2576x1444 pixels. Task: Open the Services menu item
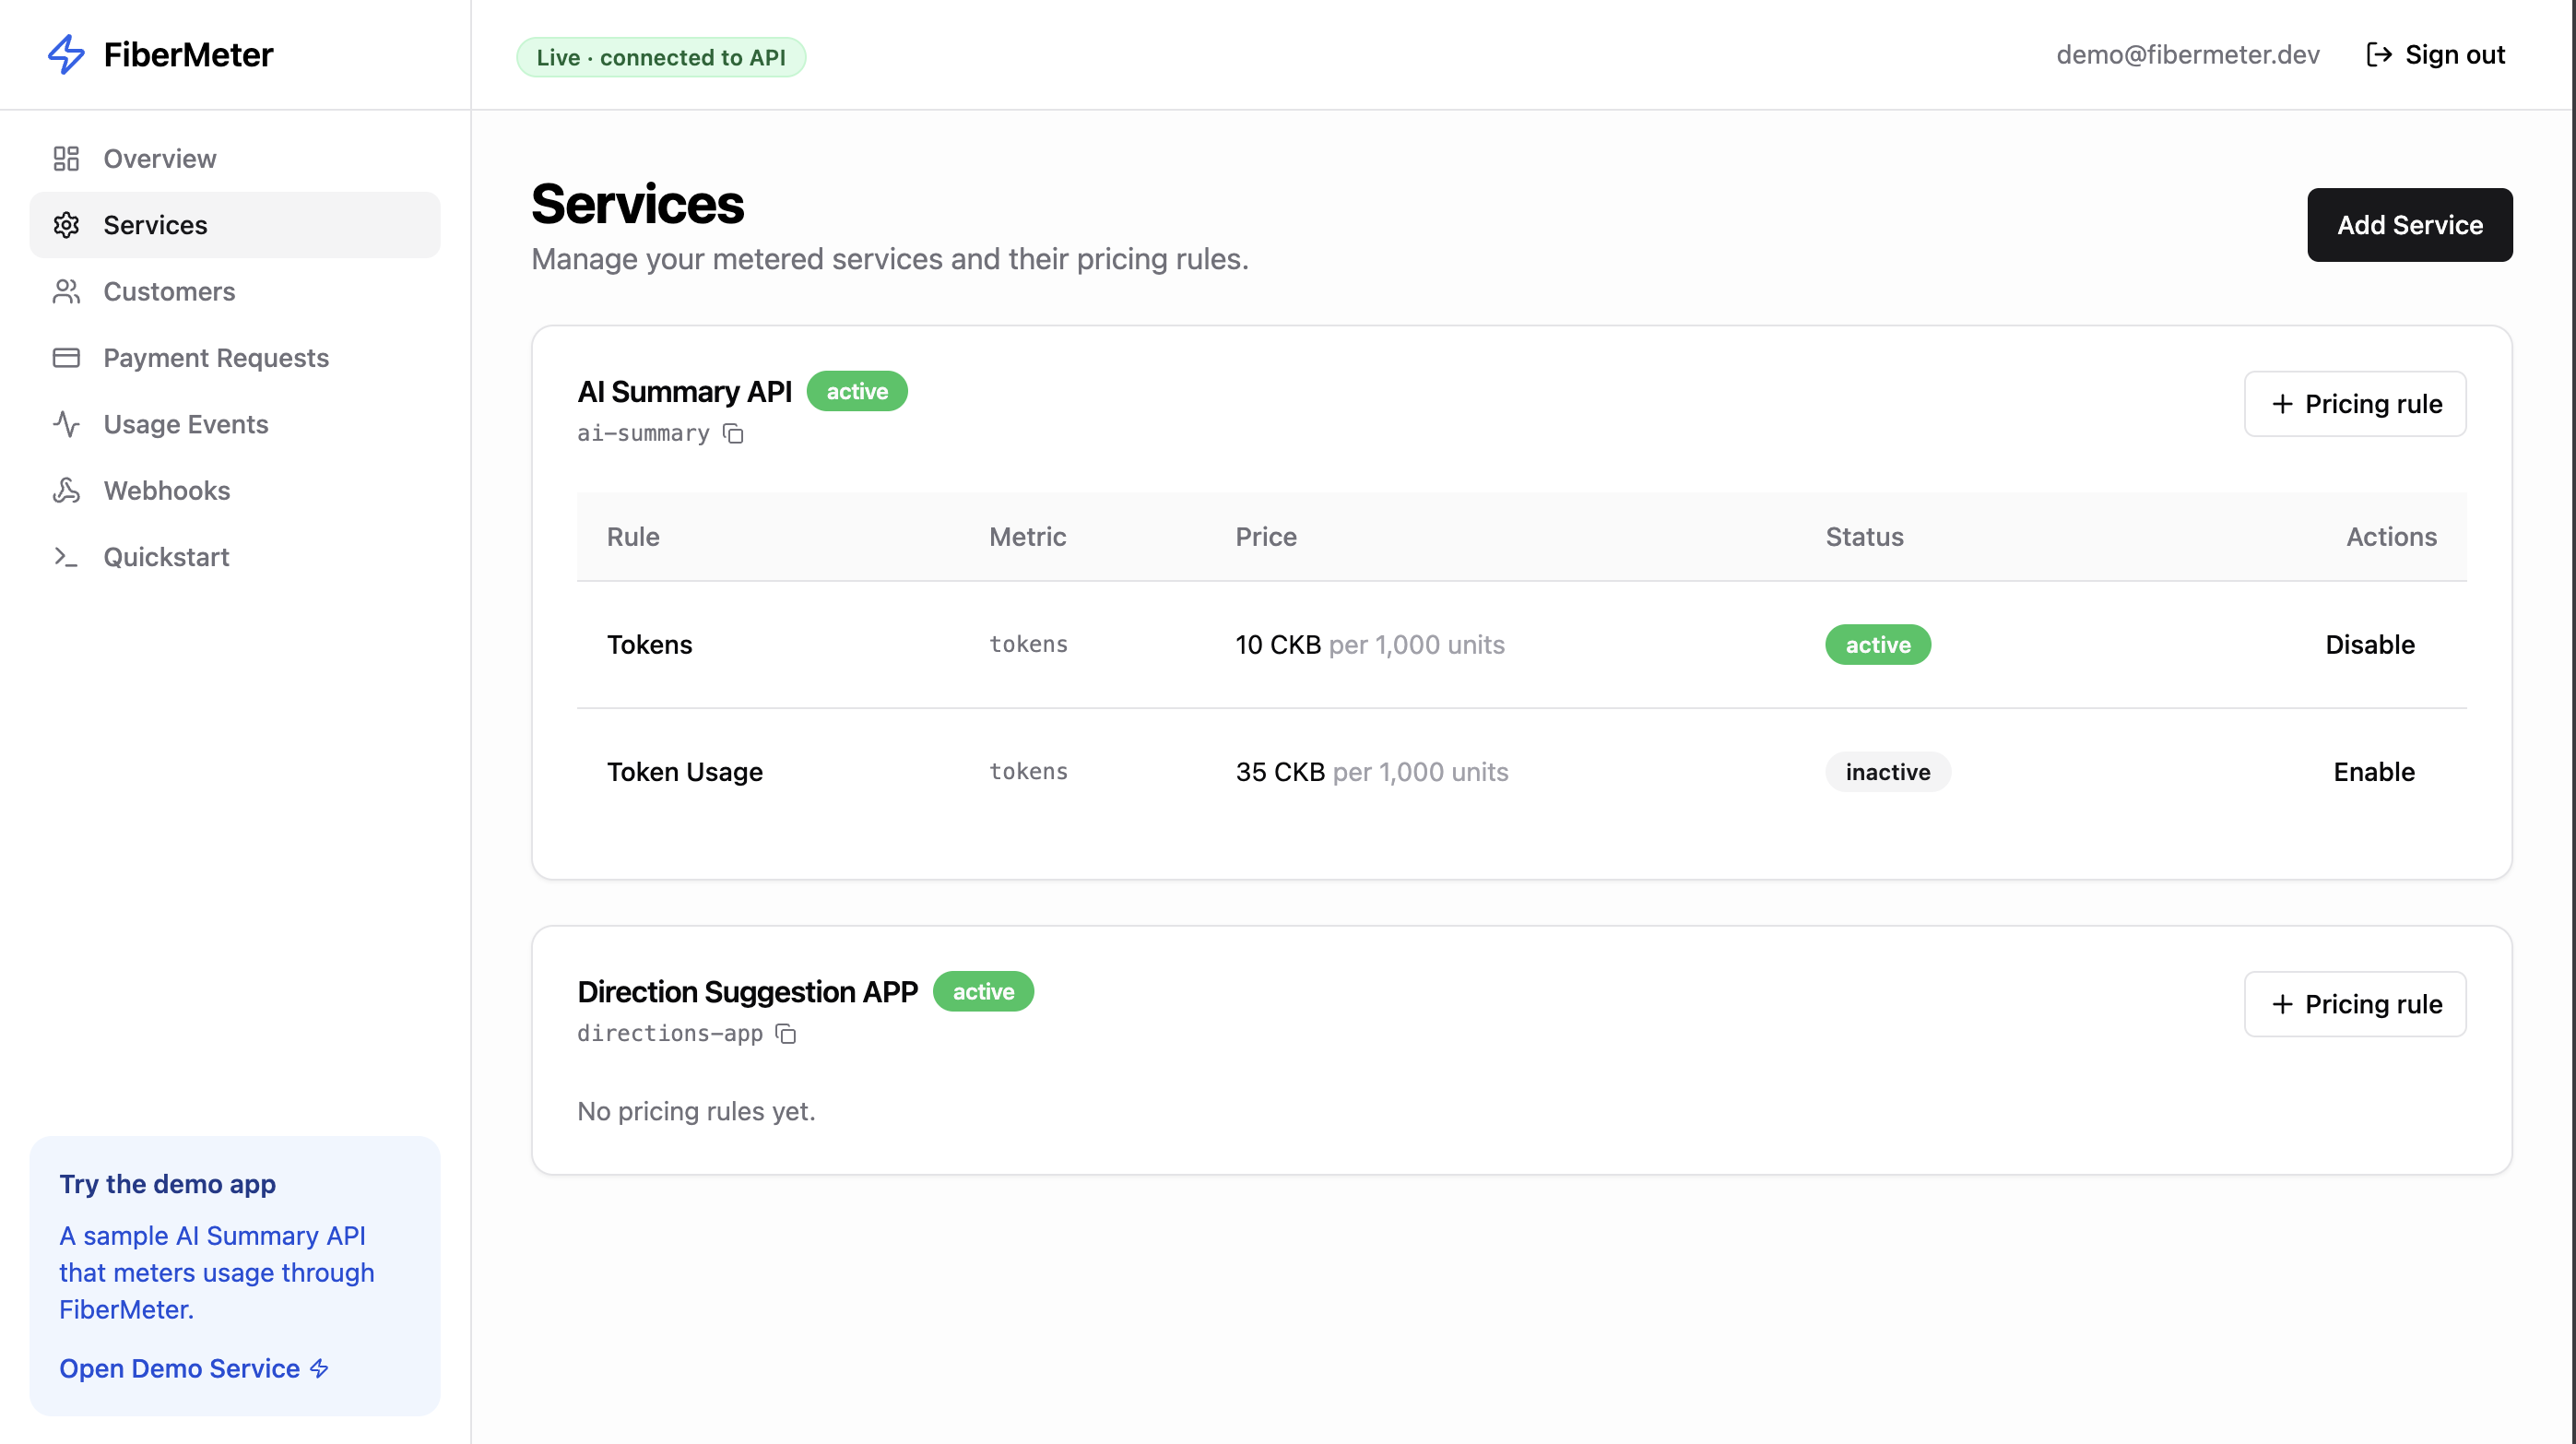235,225
